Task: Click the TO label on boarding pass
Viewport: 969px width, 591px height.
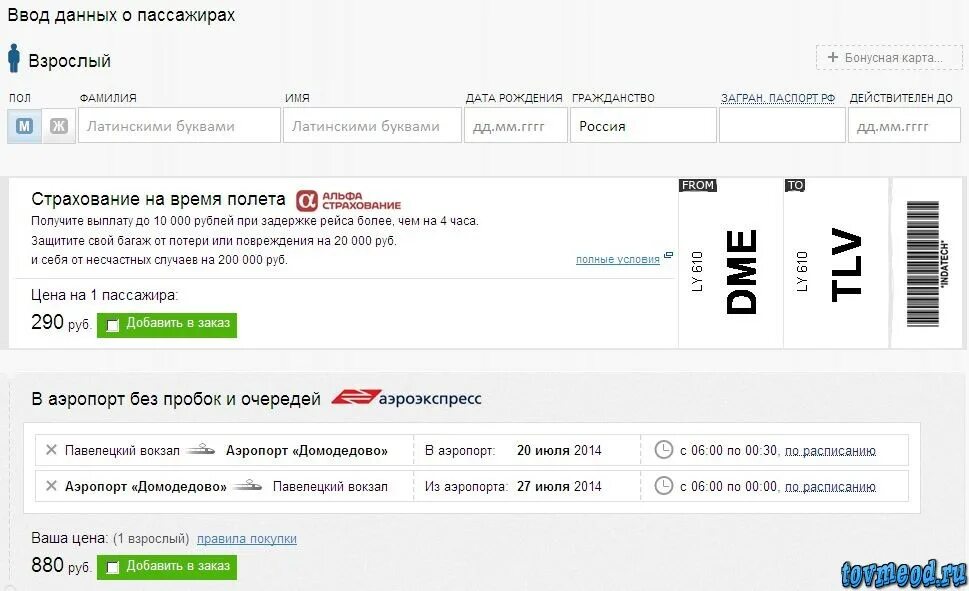Action: tap(795, 185)
